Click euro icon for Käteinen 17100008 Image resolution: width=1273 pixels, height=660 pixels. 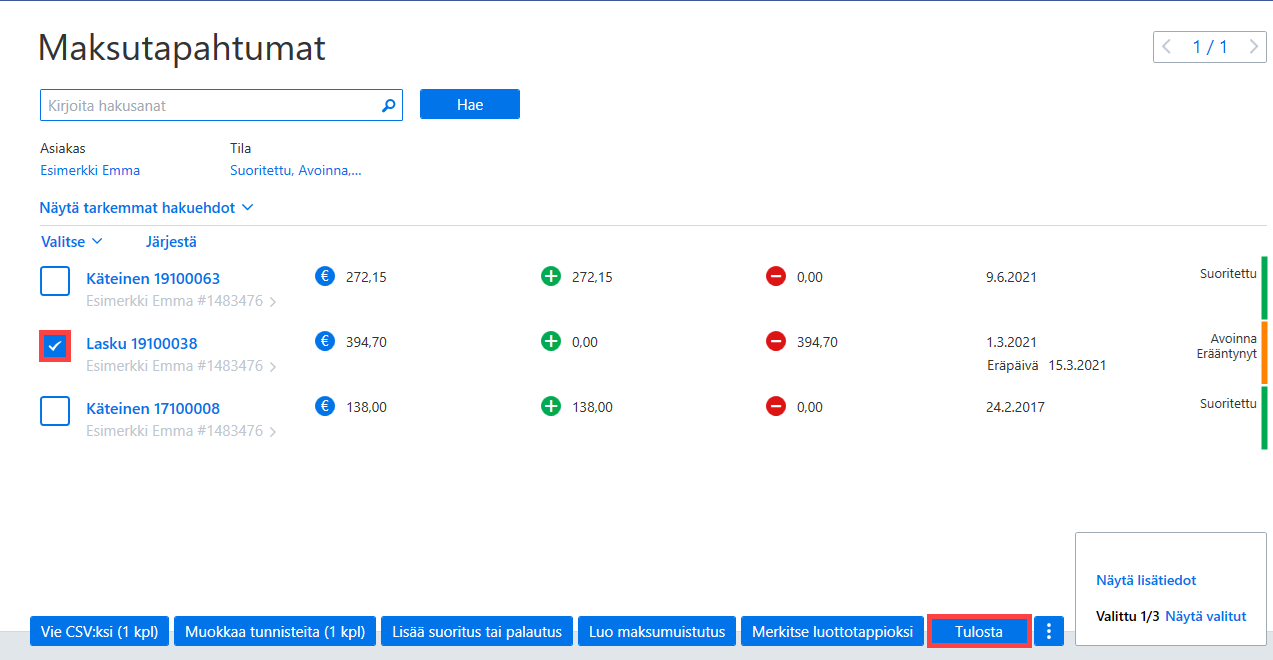pos(324,406)
